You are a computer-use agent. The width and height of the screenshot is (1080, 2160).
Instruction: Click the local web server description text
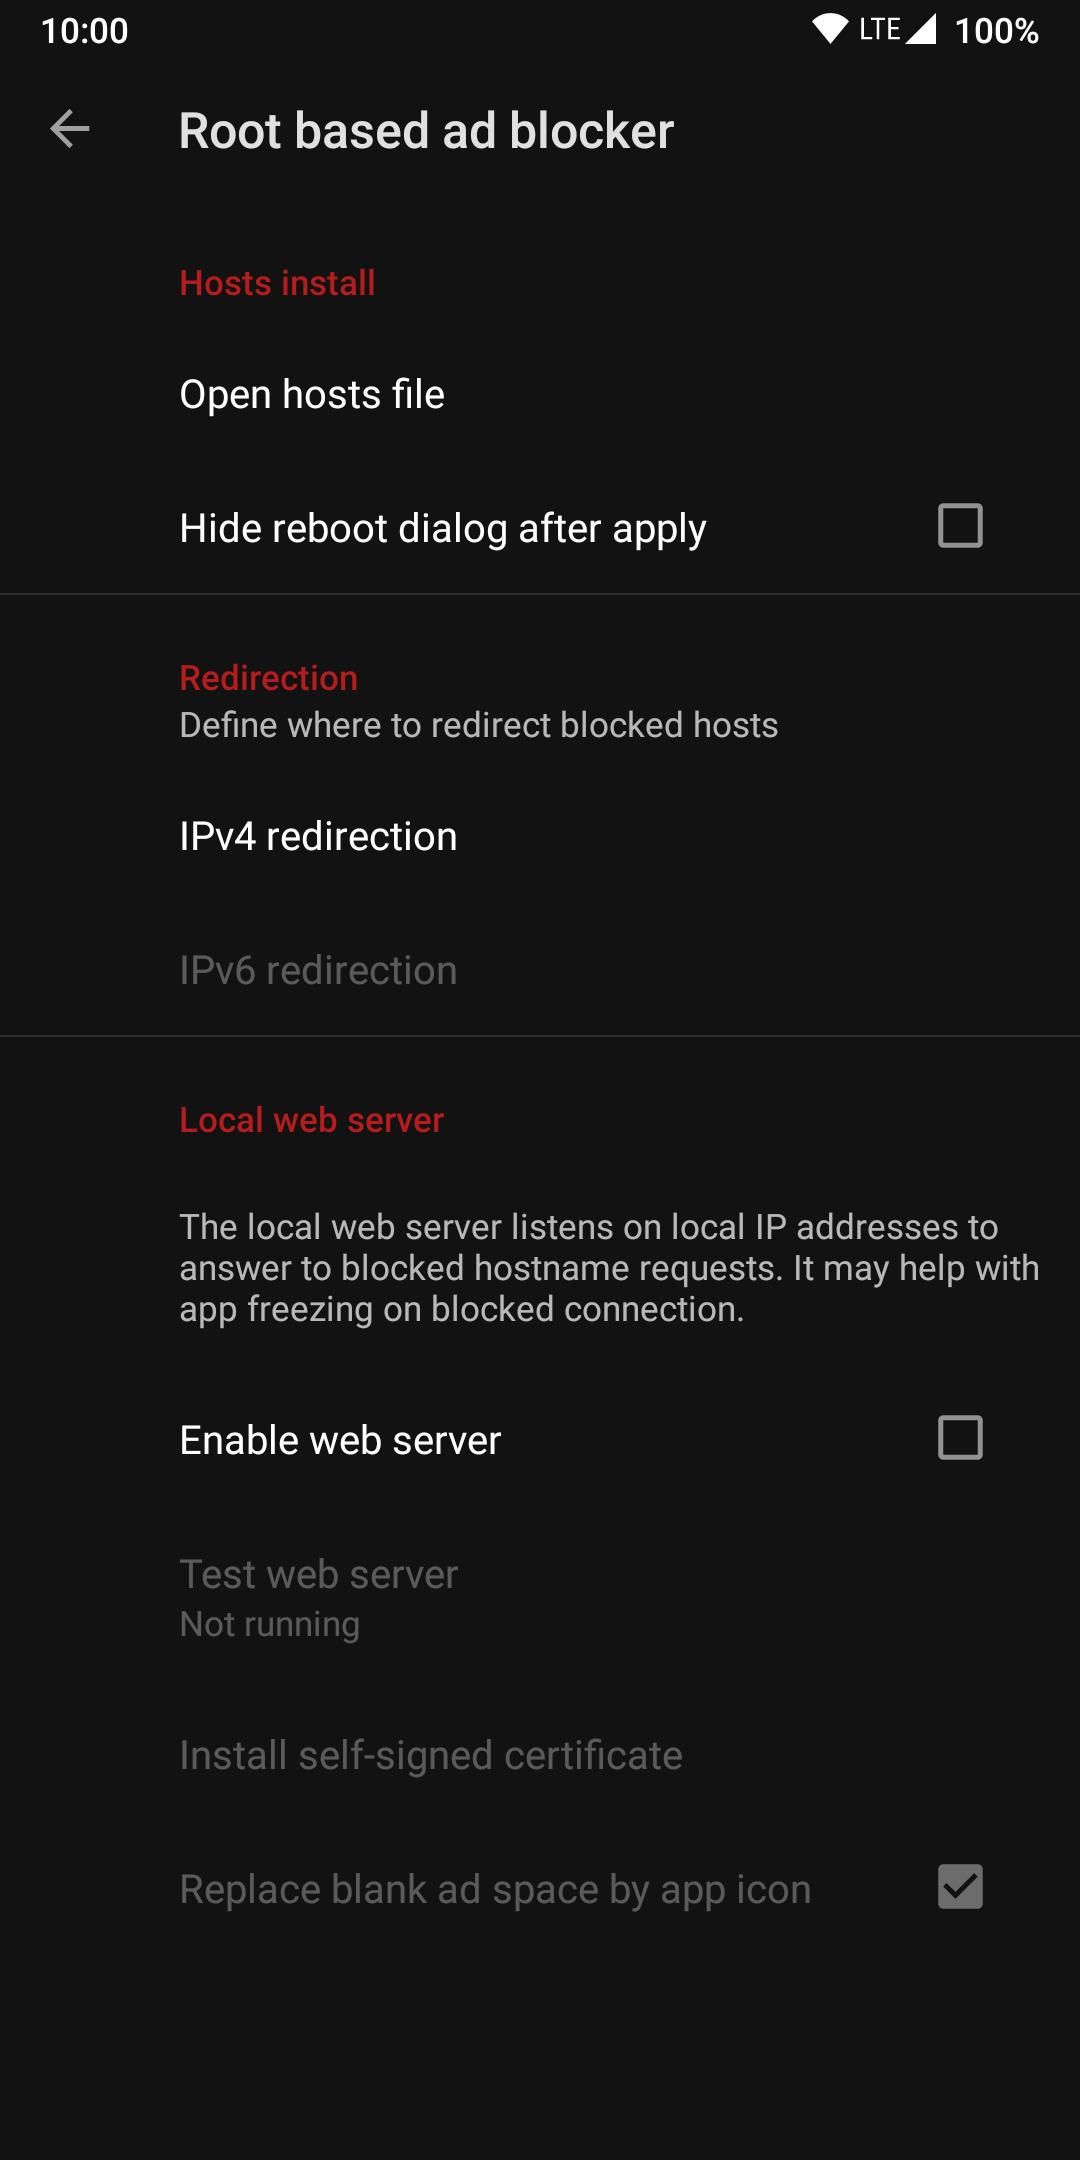pyautogui.click(x=608, y=1268)
